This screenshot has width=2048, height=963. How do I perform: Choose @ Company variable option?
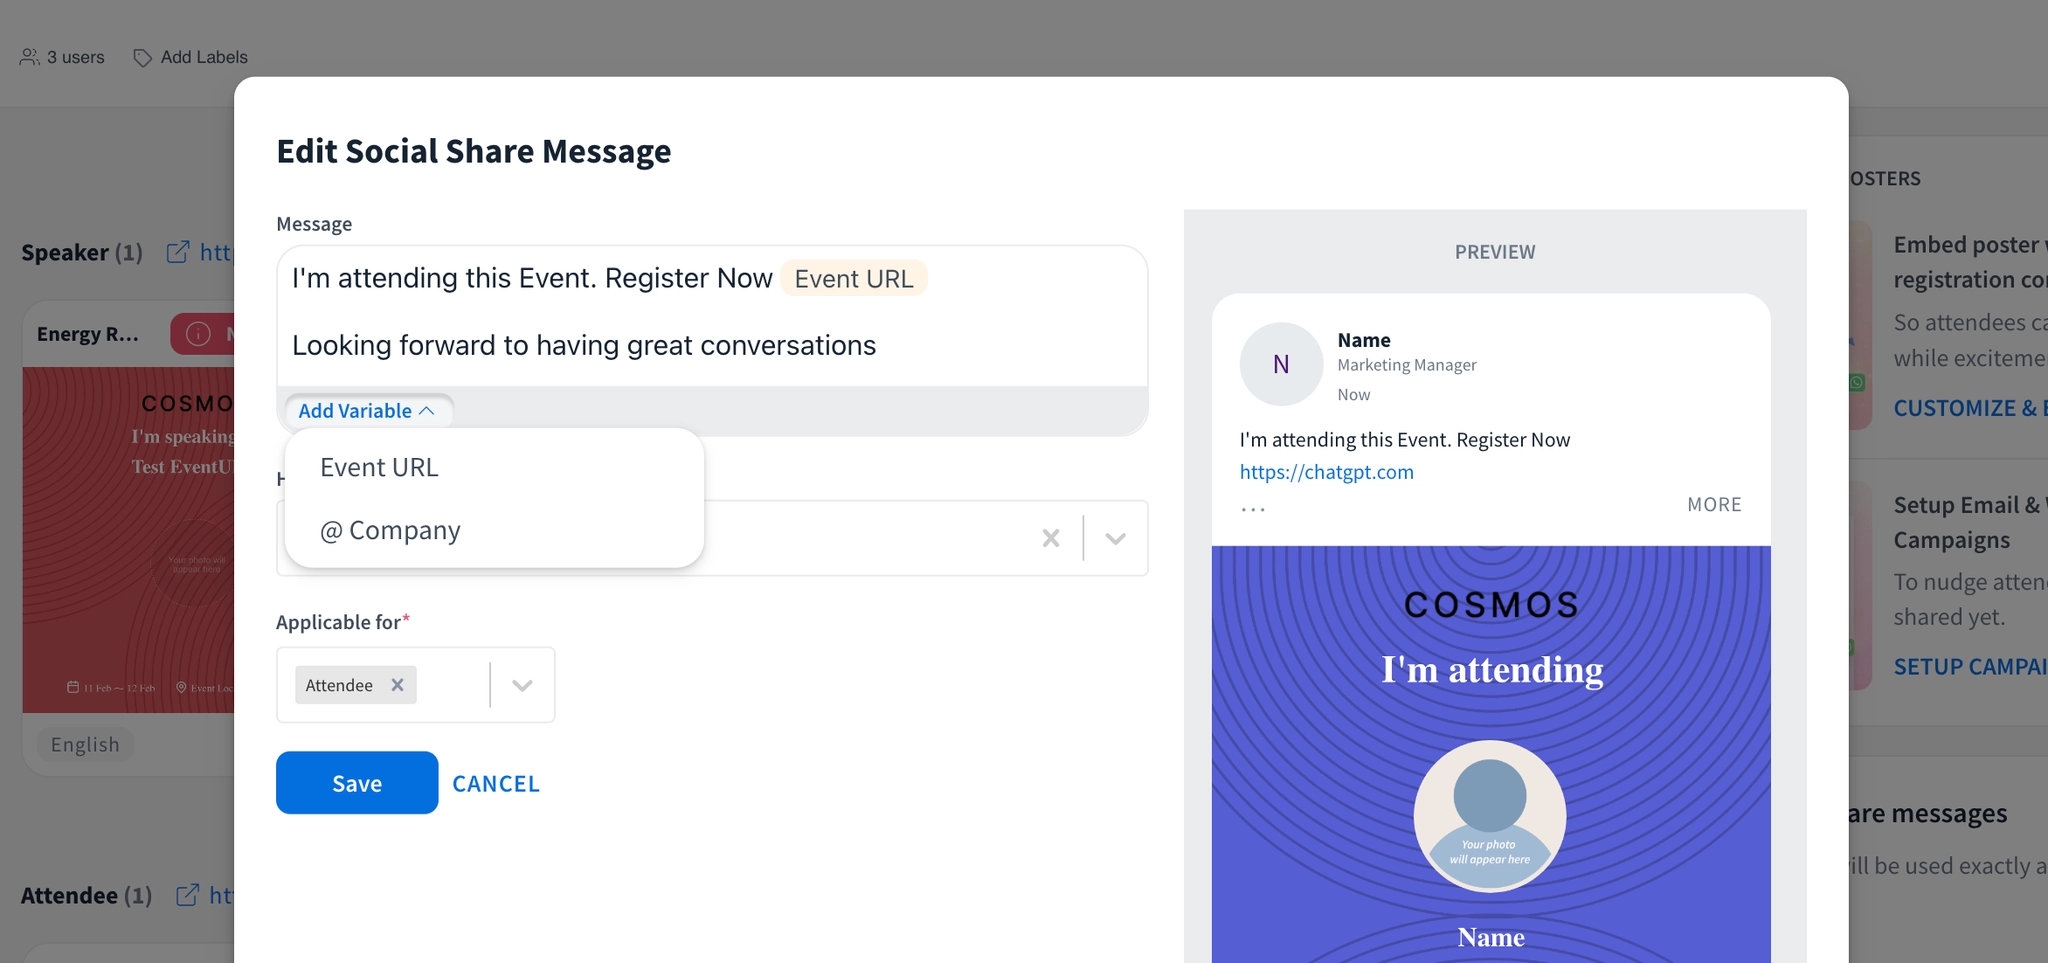pyautogui.click(x=390, y=530)
